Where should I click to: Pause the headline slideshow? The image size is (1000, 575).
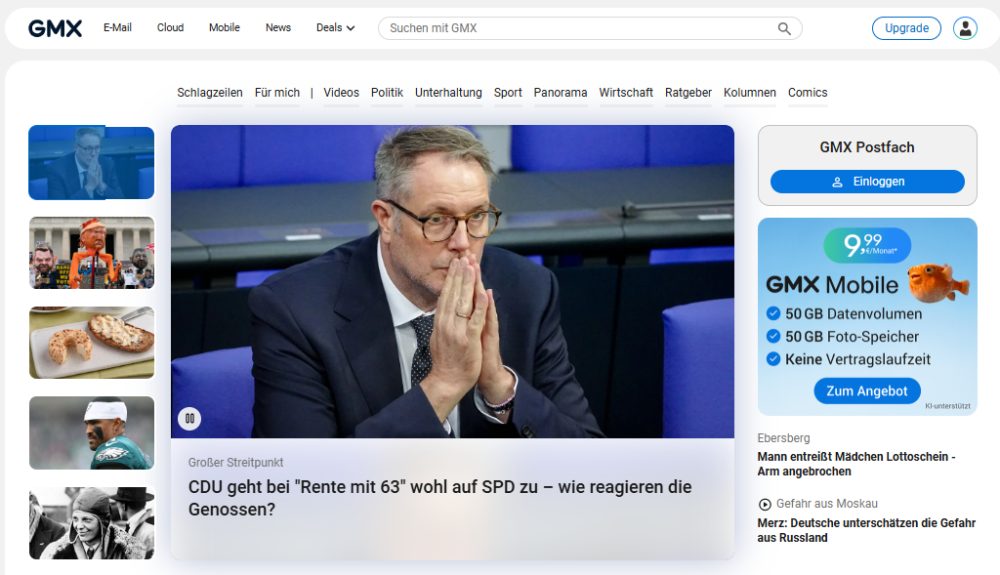(x=189, y=418)
